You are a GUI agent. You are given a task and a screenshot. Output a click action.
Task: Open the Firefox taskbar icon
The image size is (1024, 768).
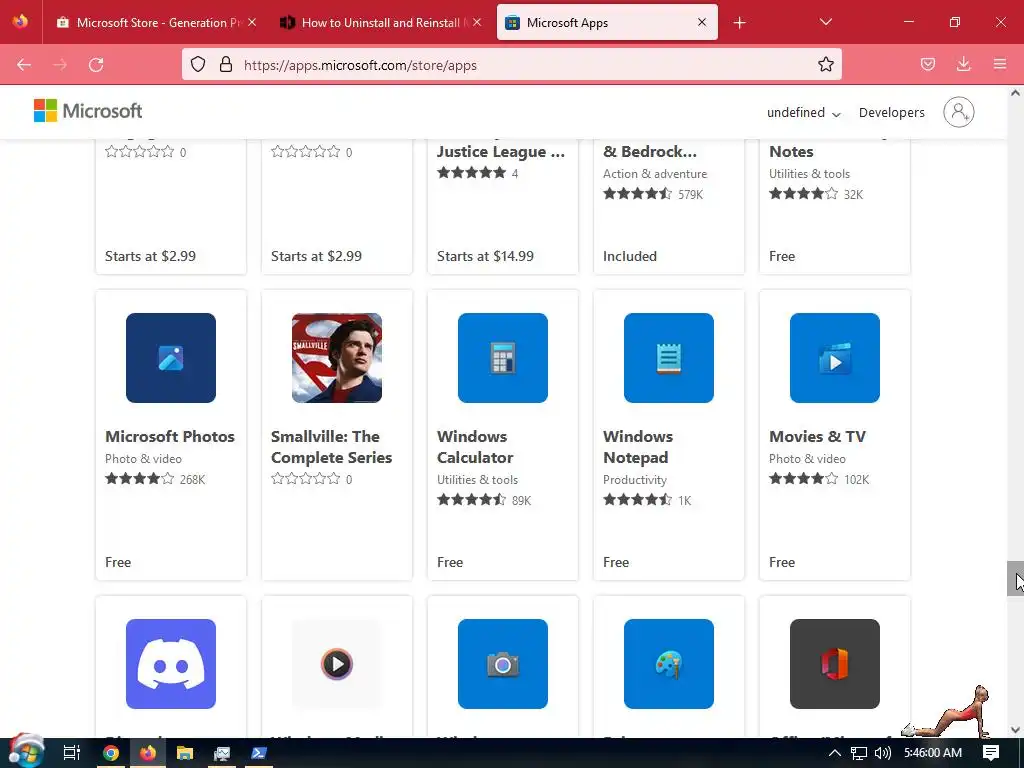[x=148, y=753]
